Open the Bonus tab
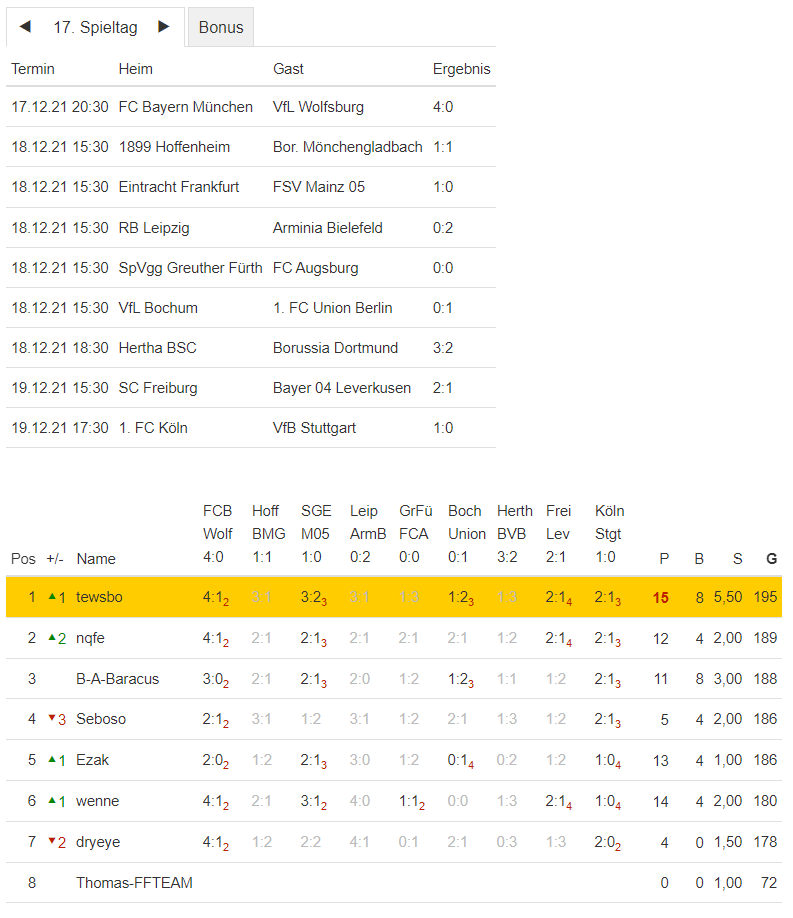Image resolution: width=793 pixels, height=918 pixels. pyautogui.click(x=221, y=28)
